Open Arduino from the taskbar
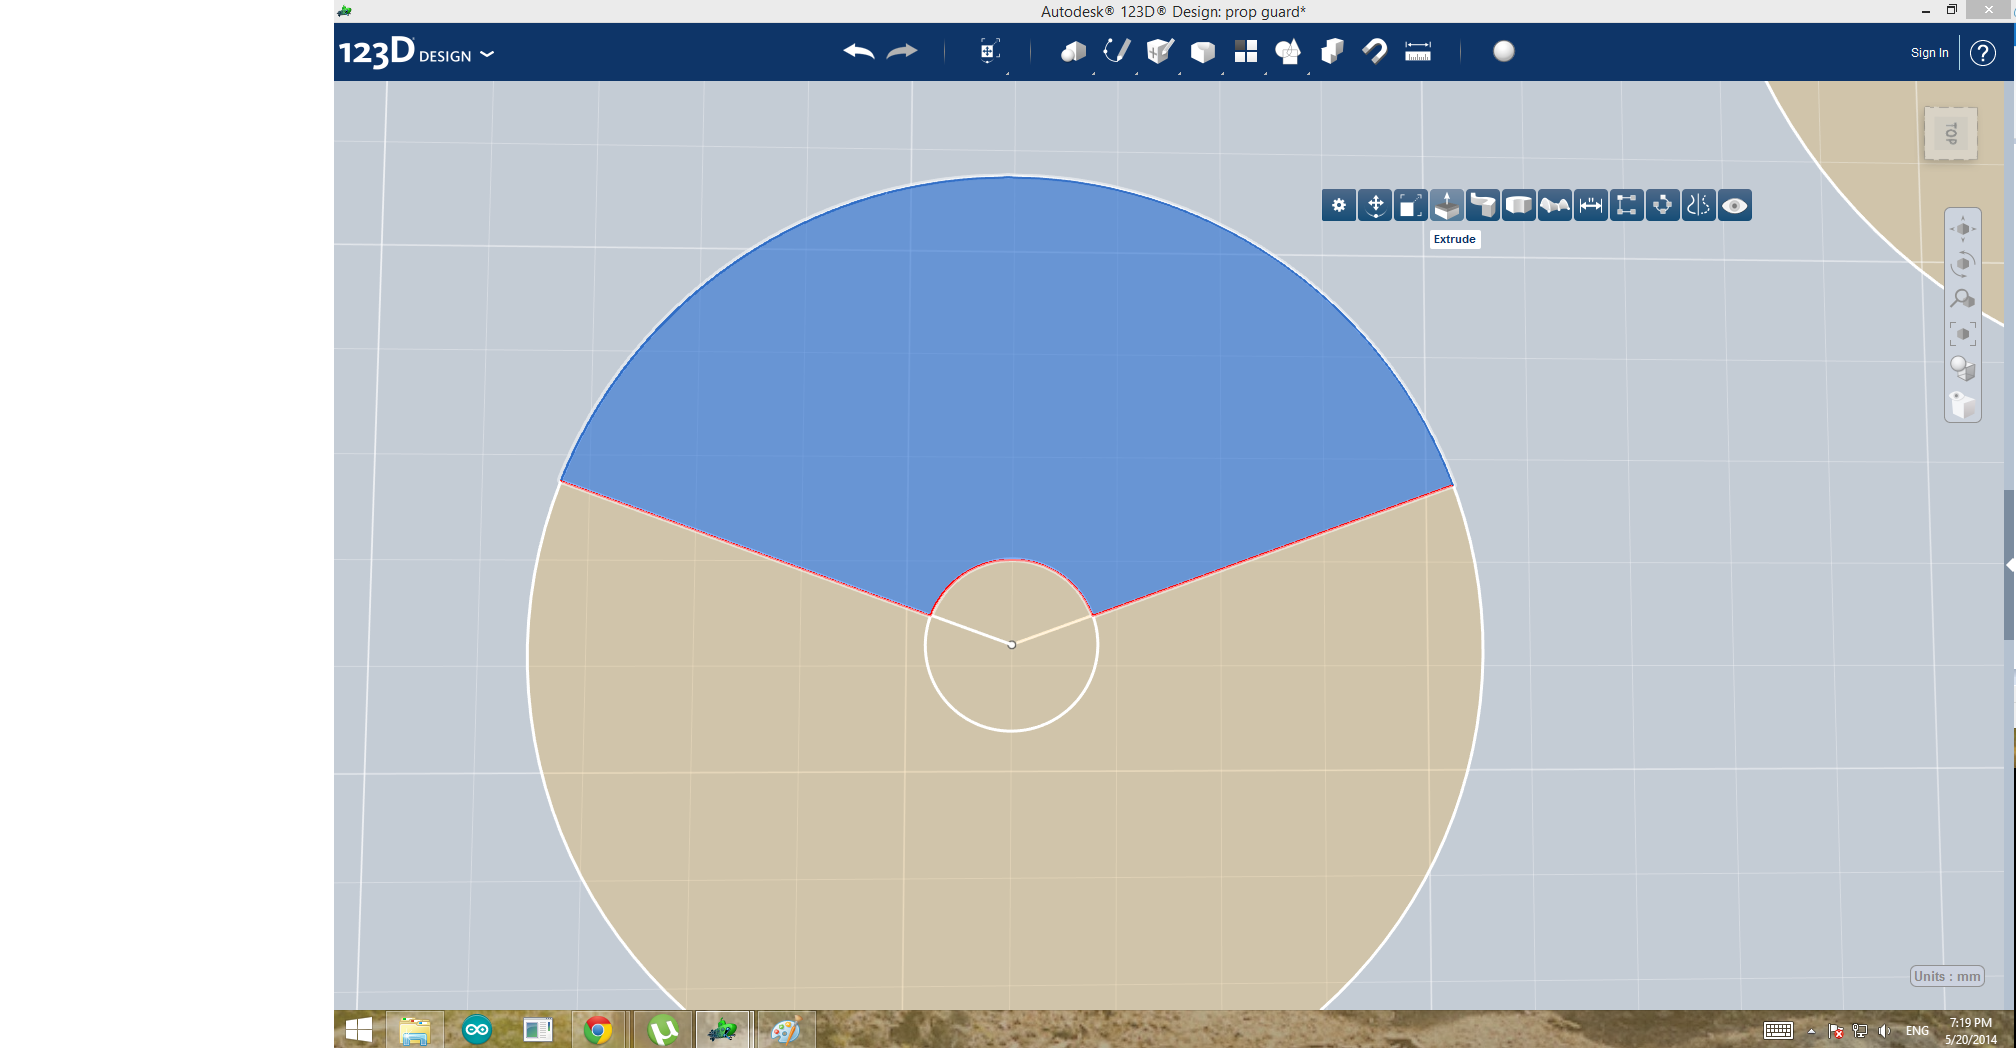Viewport: 2016px width, 1048px height. pyautogui.click(x=477, y=1030)
